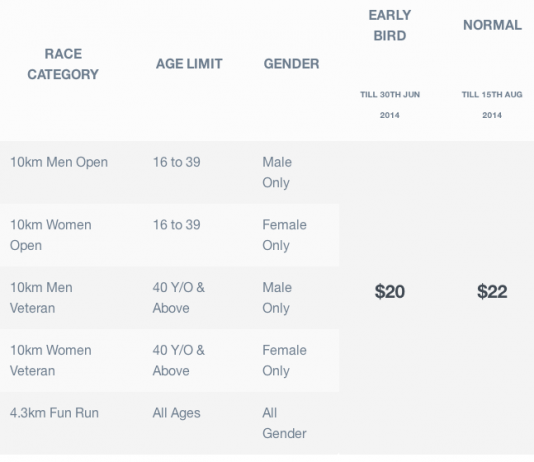This screenshot has height=462, width=534.
Task: Click Female Only in Women Veteran row
Action: [284, 360]
